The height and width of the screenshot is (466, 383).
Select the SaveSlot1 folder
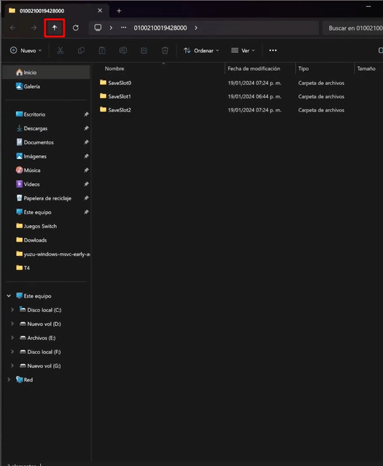(115, 96)
